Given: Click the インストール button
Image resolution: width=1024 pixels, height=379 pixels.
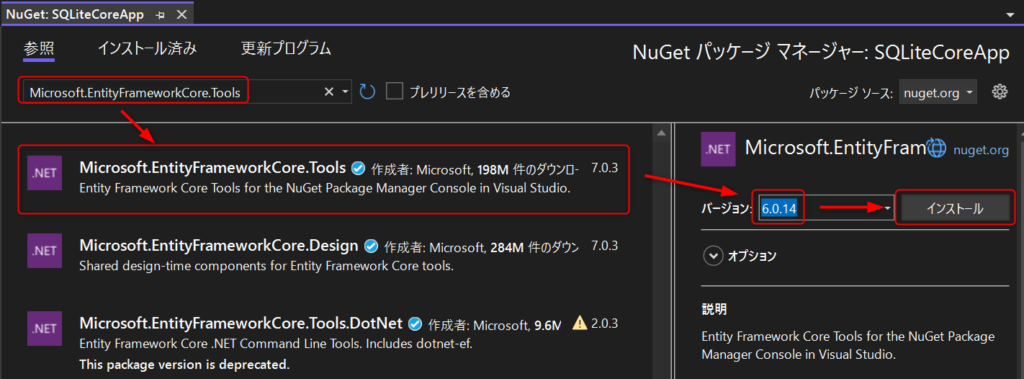Looking at the screenshot, I should (954, 209).
